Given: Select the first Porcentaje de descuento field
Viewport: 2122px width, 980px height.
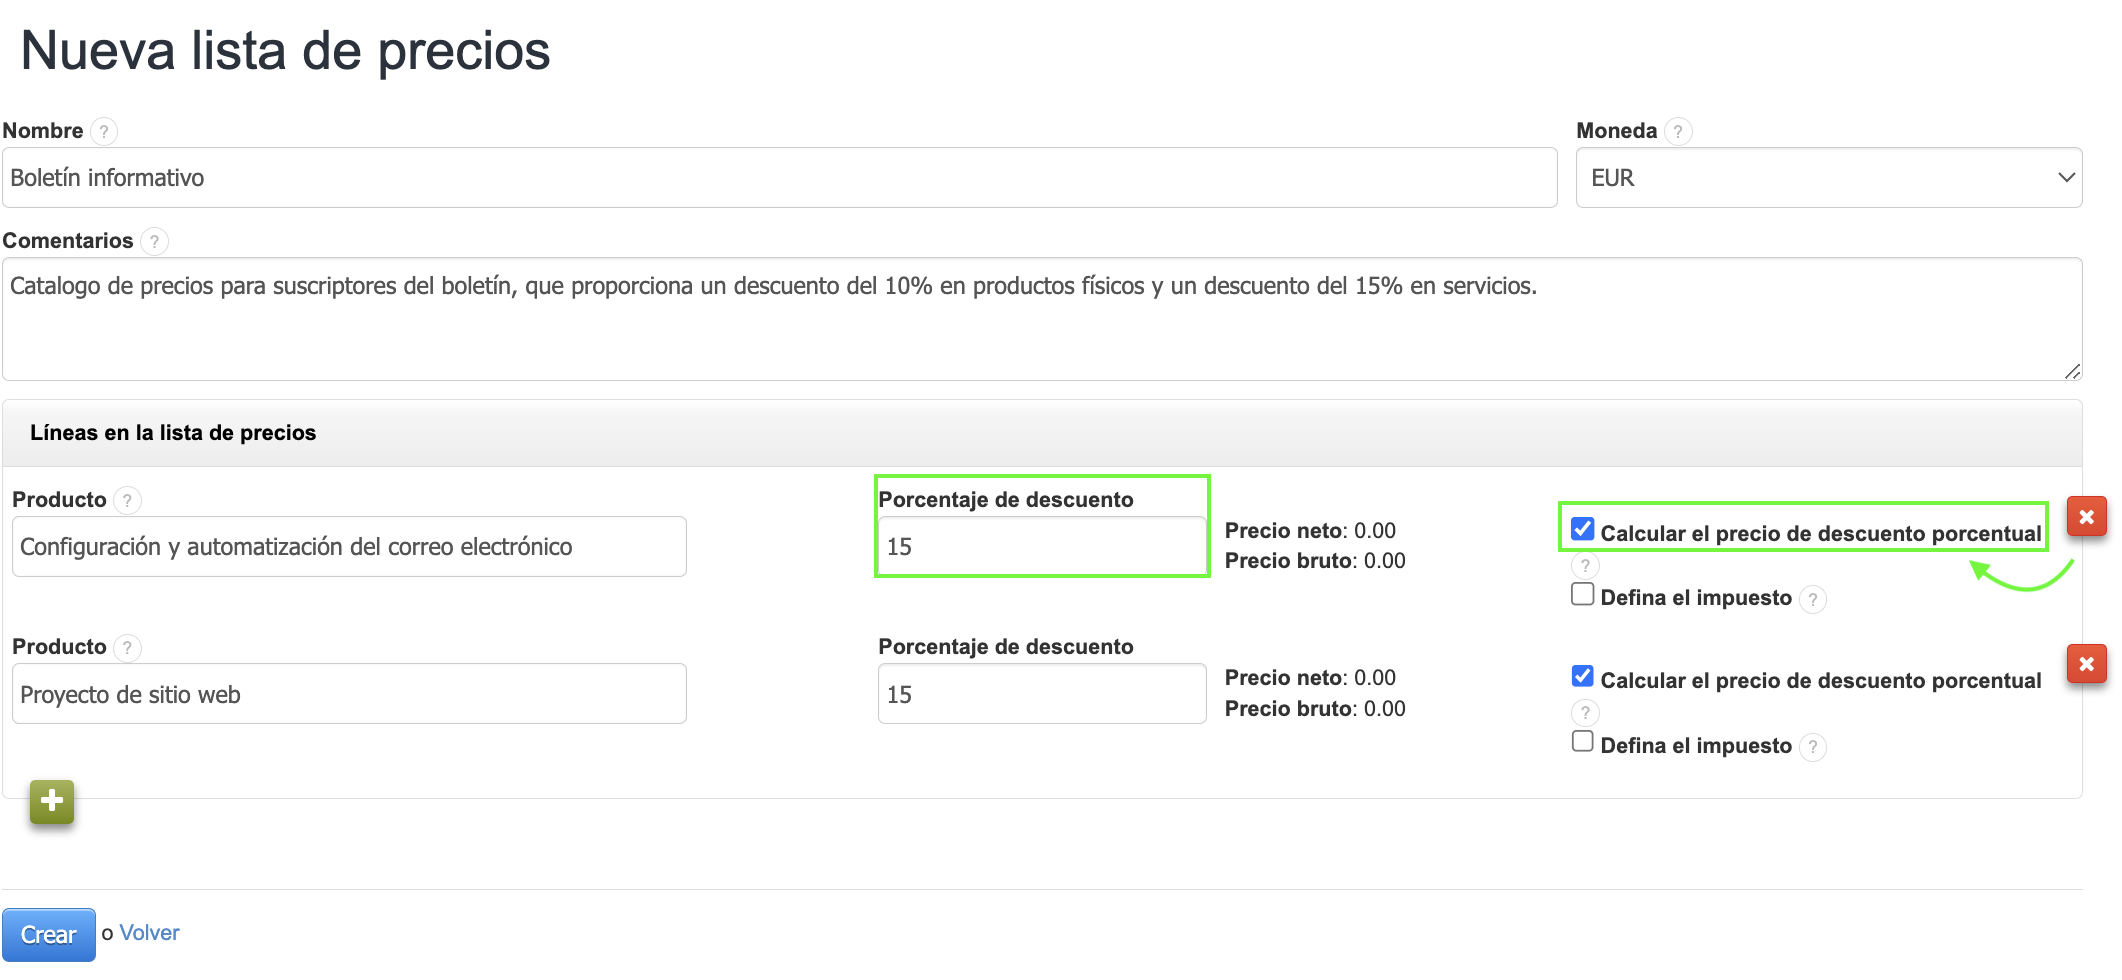Looking at the screenshot, I should 1041,547.
